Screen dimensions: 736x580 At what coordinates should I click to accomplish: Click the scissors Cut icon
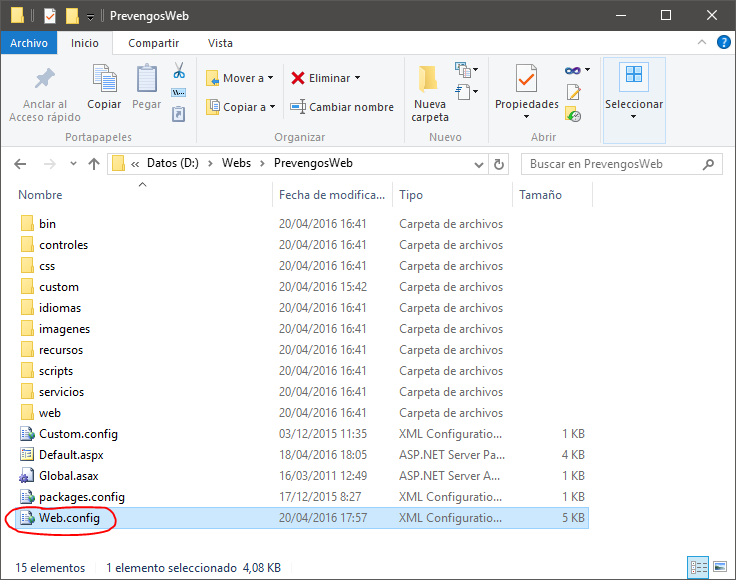tap(179, 71)
